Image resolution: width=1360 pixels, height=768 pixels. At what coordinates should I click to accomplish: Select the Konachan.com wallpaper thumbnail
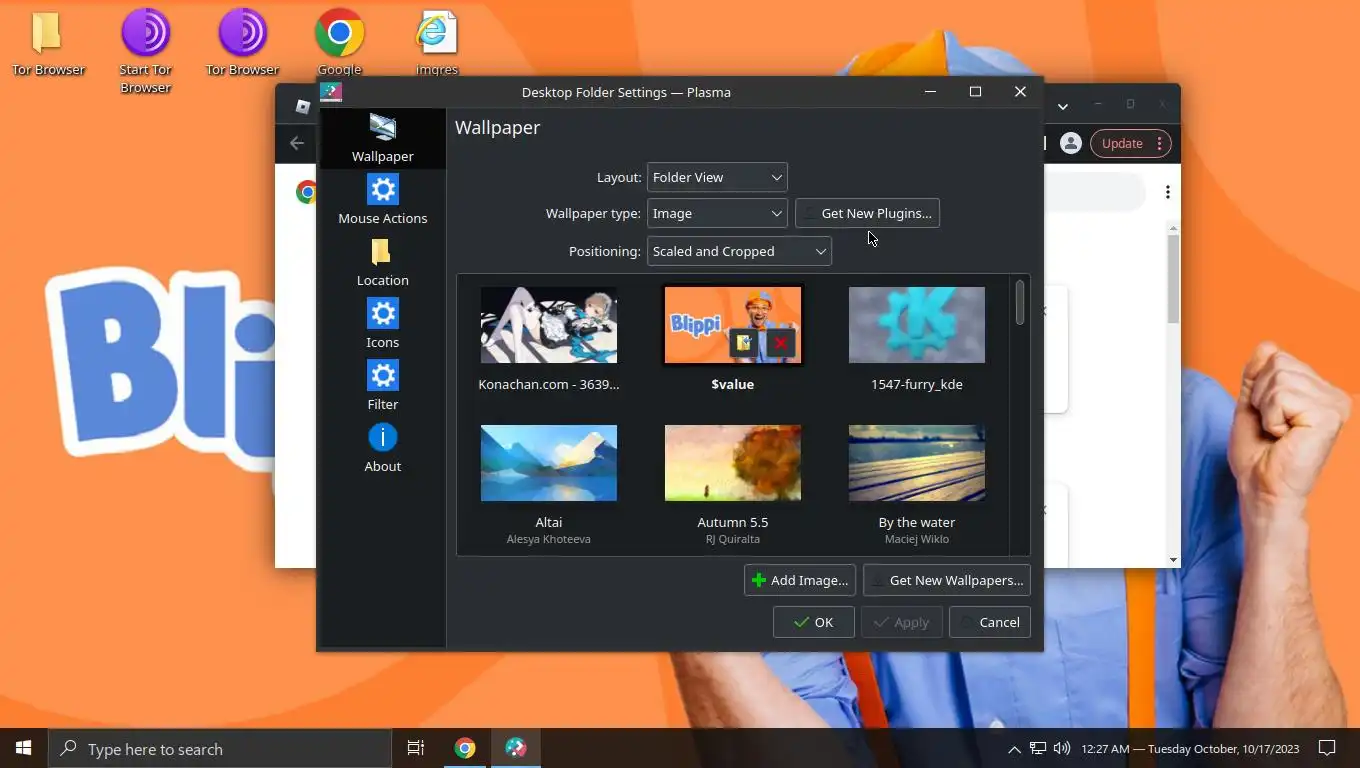(x=549, y=325)
